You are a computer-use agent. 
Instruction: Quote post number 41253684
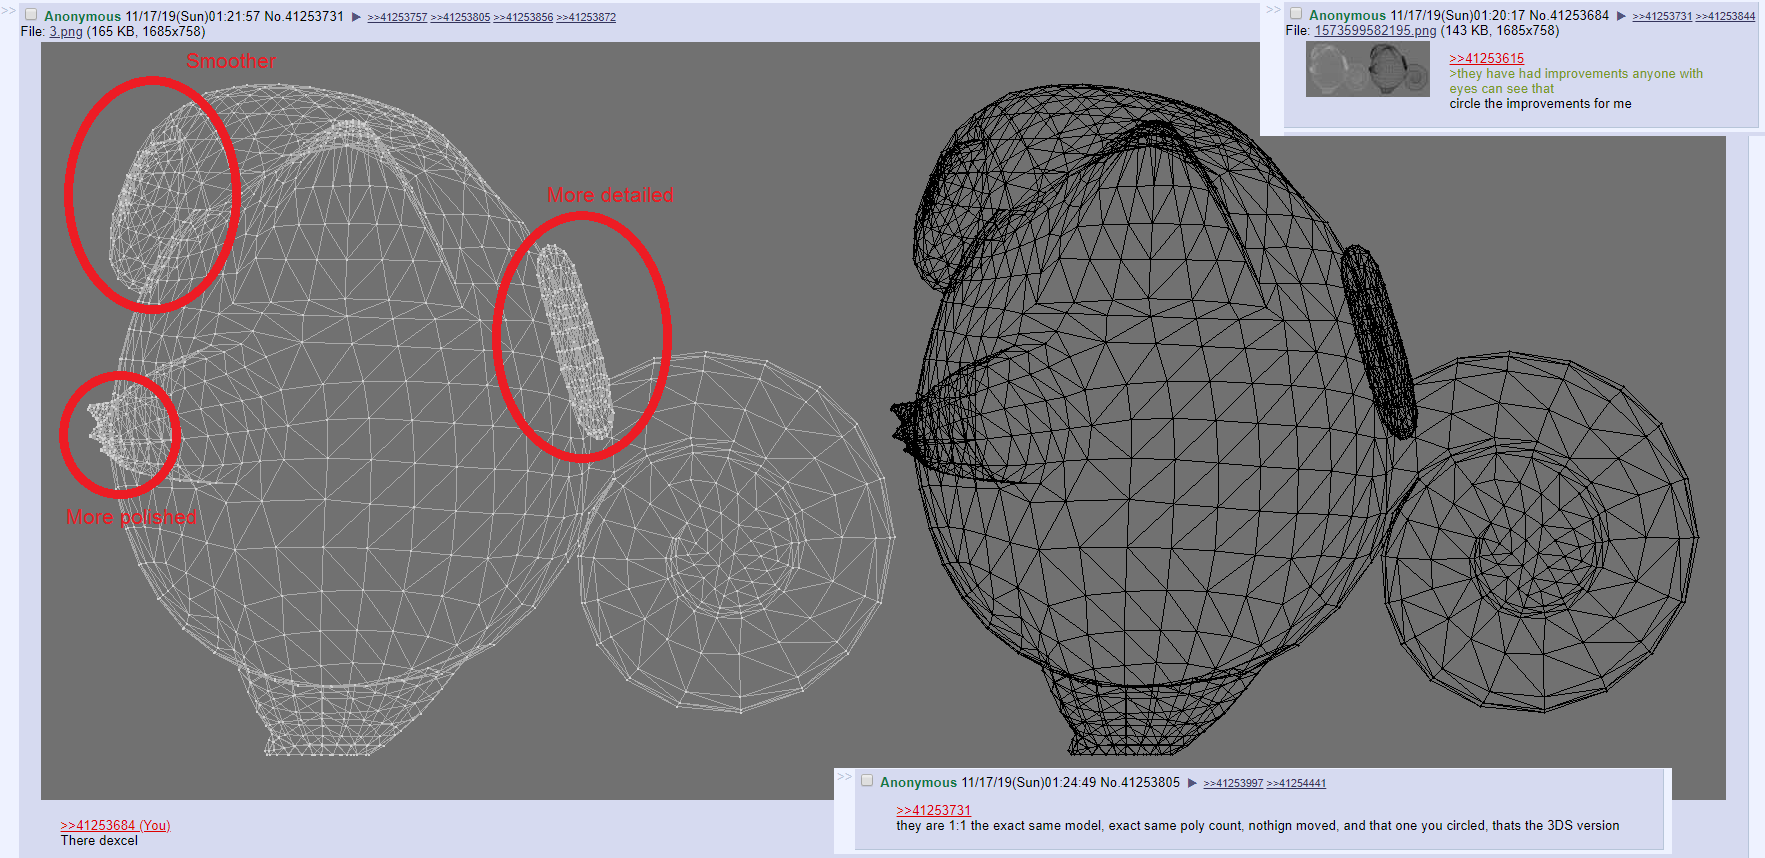1580,16
